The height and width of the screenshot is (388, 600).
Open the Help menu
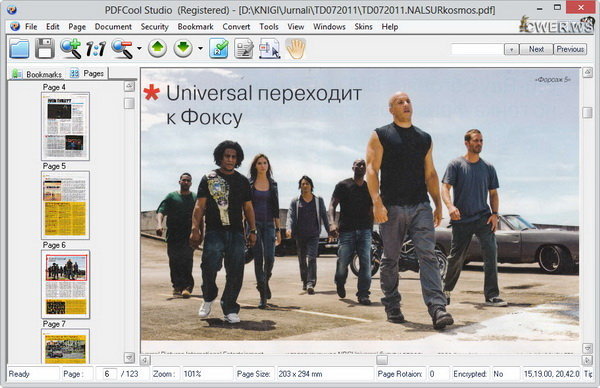coord(390,27)
